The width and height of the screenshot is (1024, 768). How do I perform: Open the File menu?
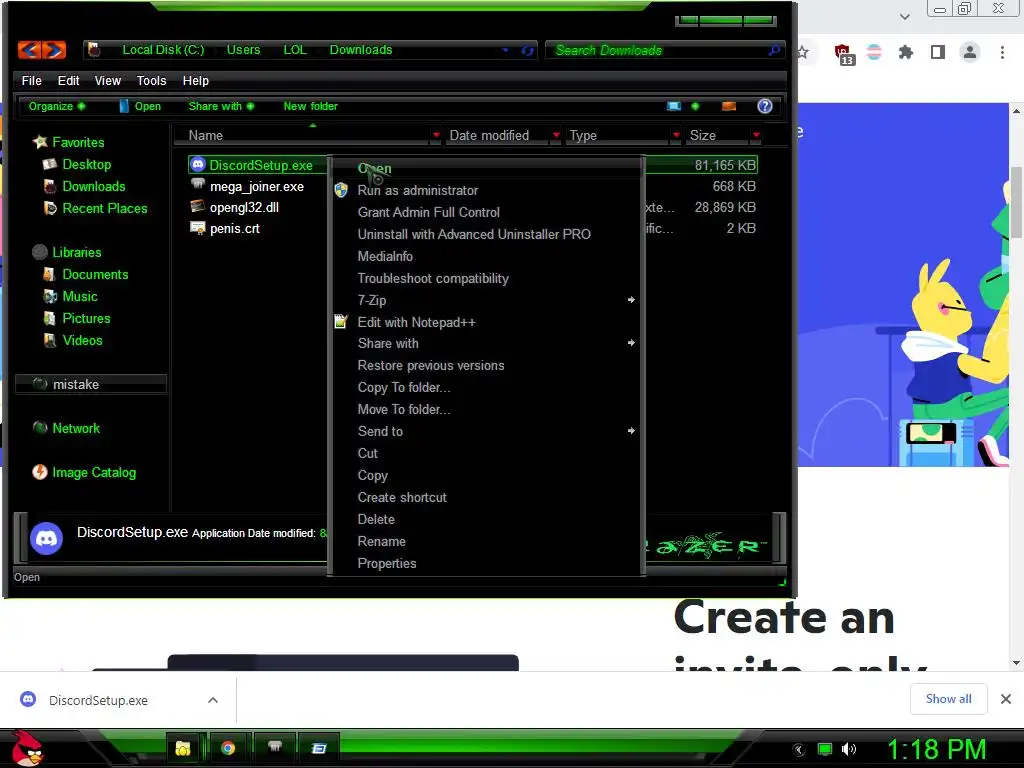pos(31,80)
